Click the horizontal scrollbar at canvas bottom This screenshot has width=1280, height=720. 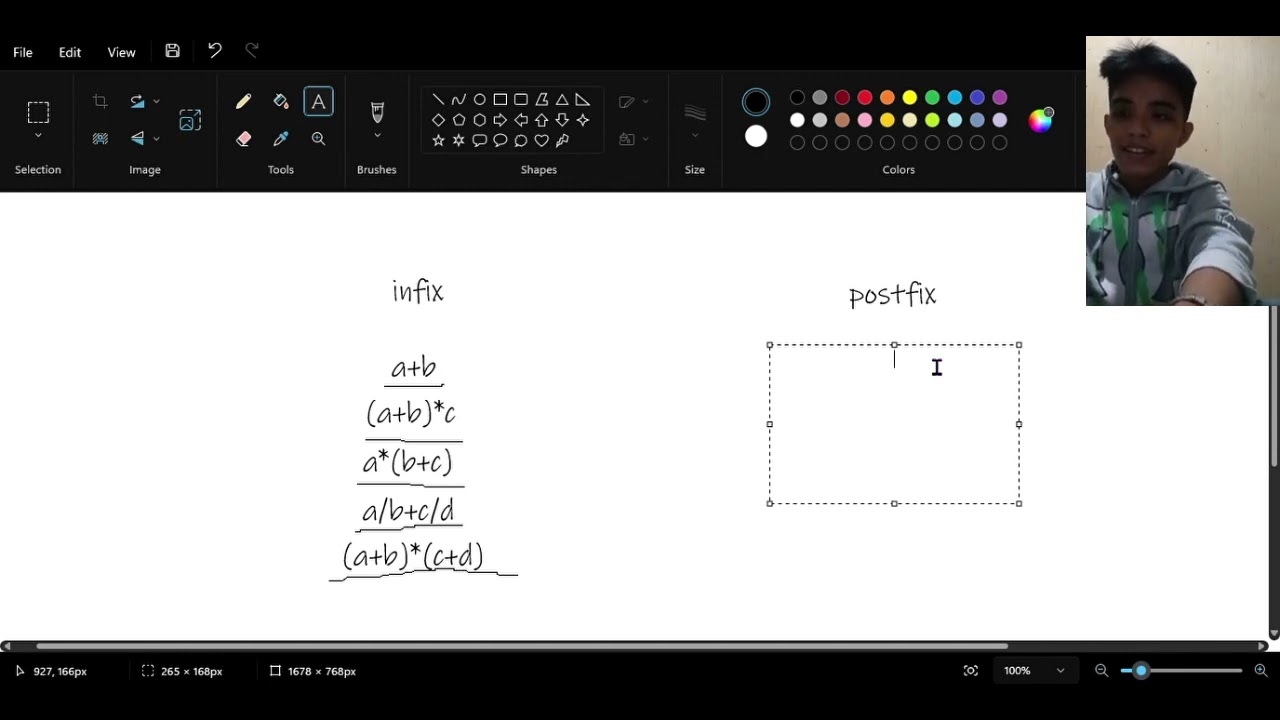click(522, 646)
